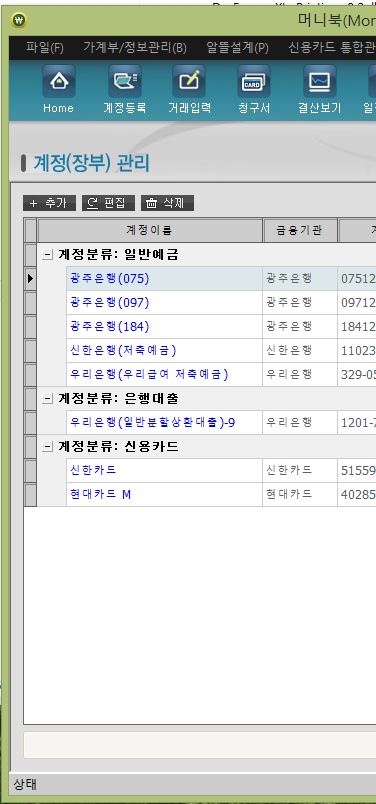376x804 pixels.
Task: Collapse the 신용카드 account group
Action: 48,447
